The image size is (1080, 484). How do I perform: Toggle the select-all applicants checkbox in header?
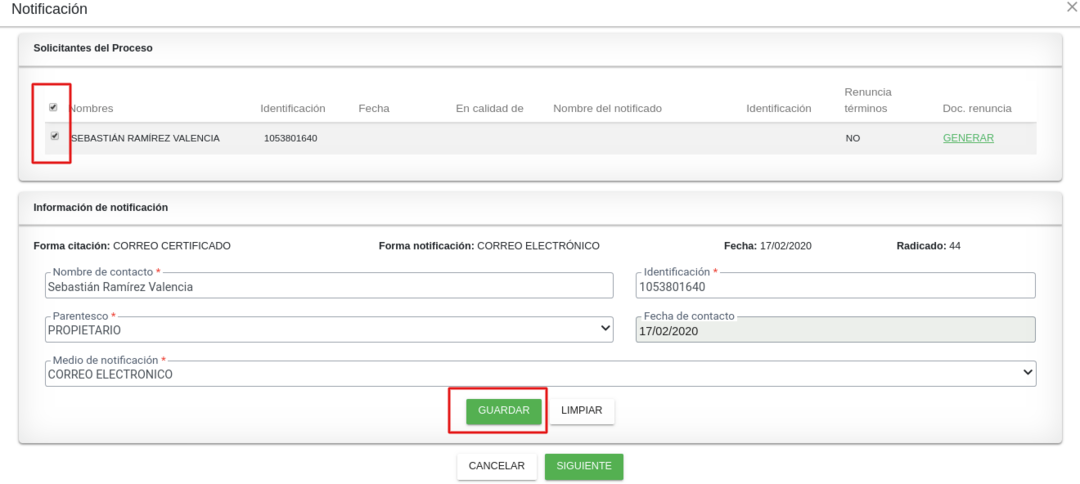[x=53, y=107]
